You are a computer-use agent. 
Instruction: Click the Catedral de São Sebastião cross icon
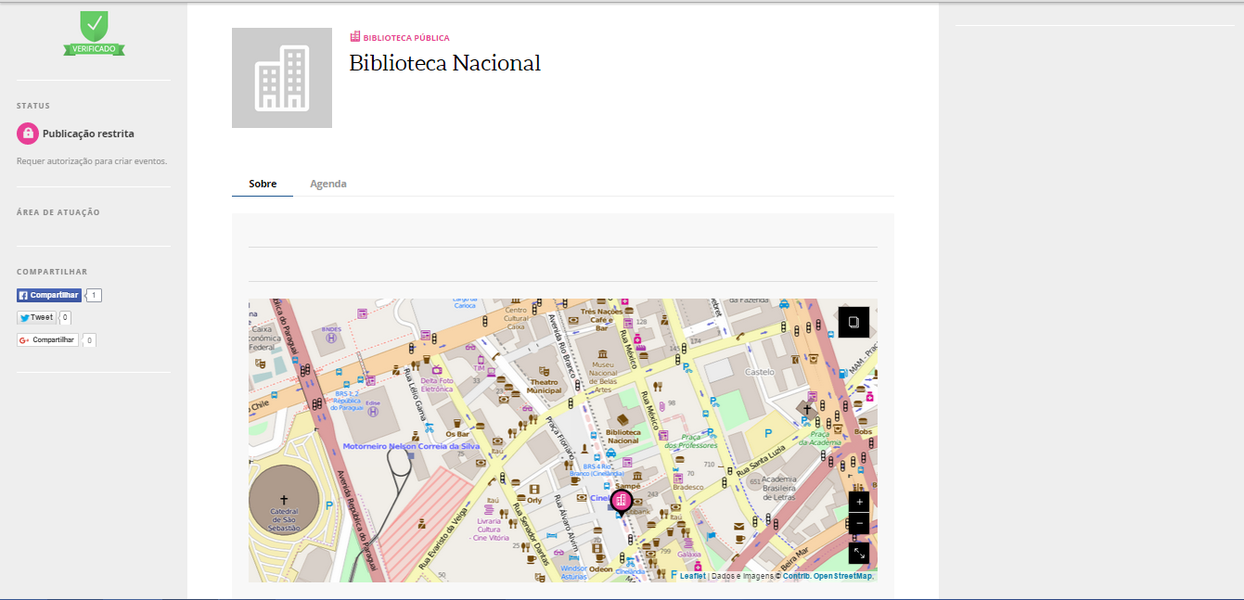tap(283, 499)
